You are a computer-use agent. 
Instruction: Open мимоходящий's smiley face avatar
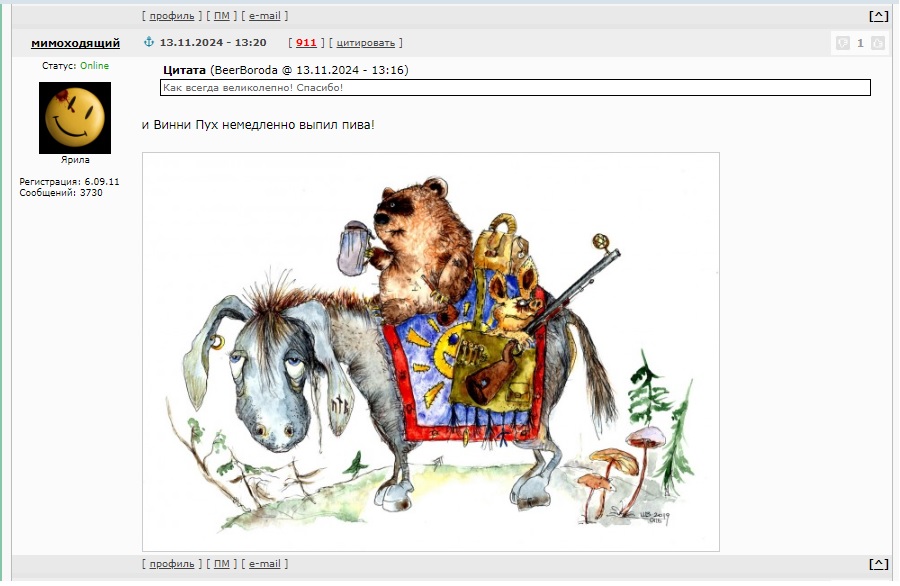click(75, 118)
